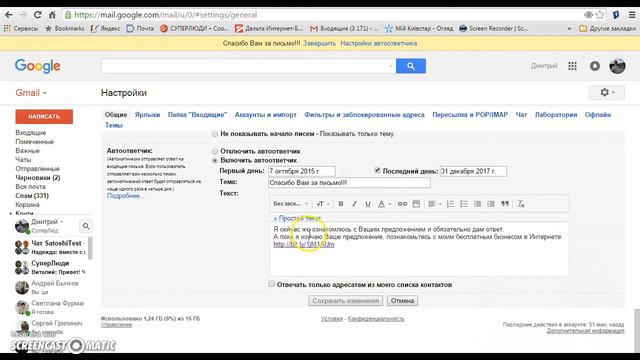Open the Яндекс bookmark

click(105, 29)
